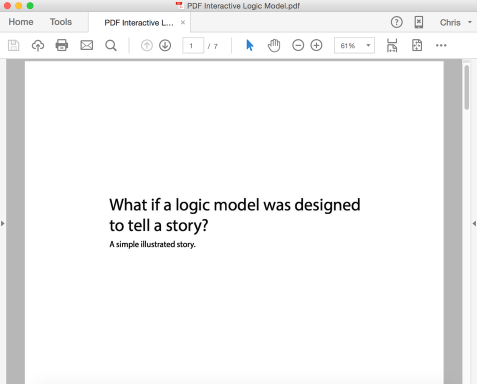
Task: Go to next page down arrow
Action: (x=165, y=45)
